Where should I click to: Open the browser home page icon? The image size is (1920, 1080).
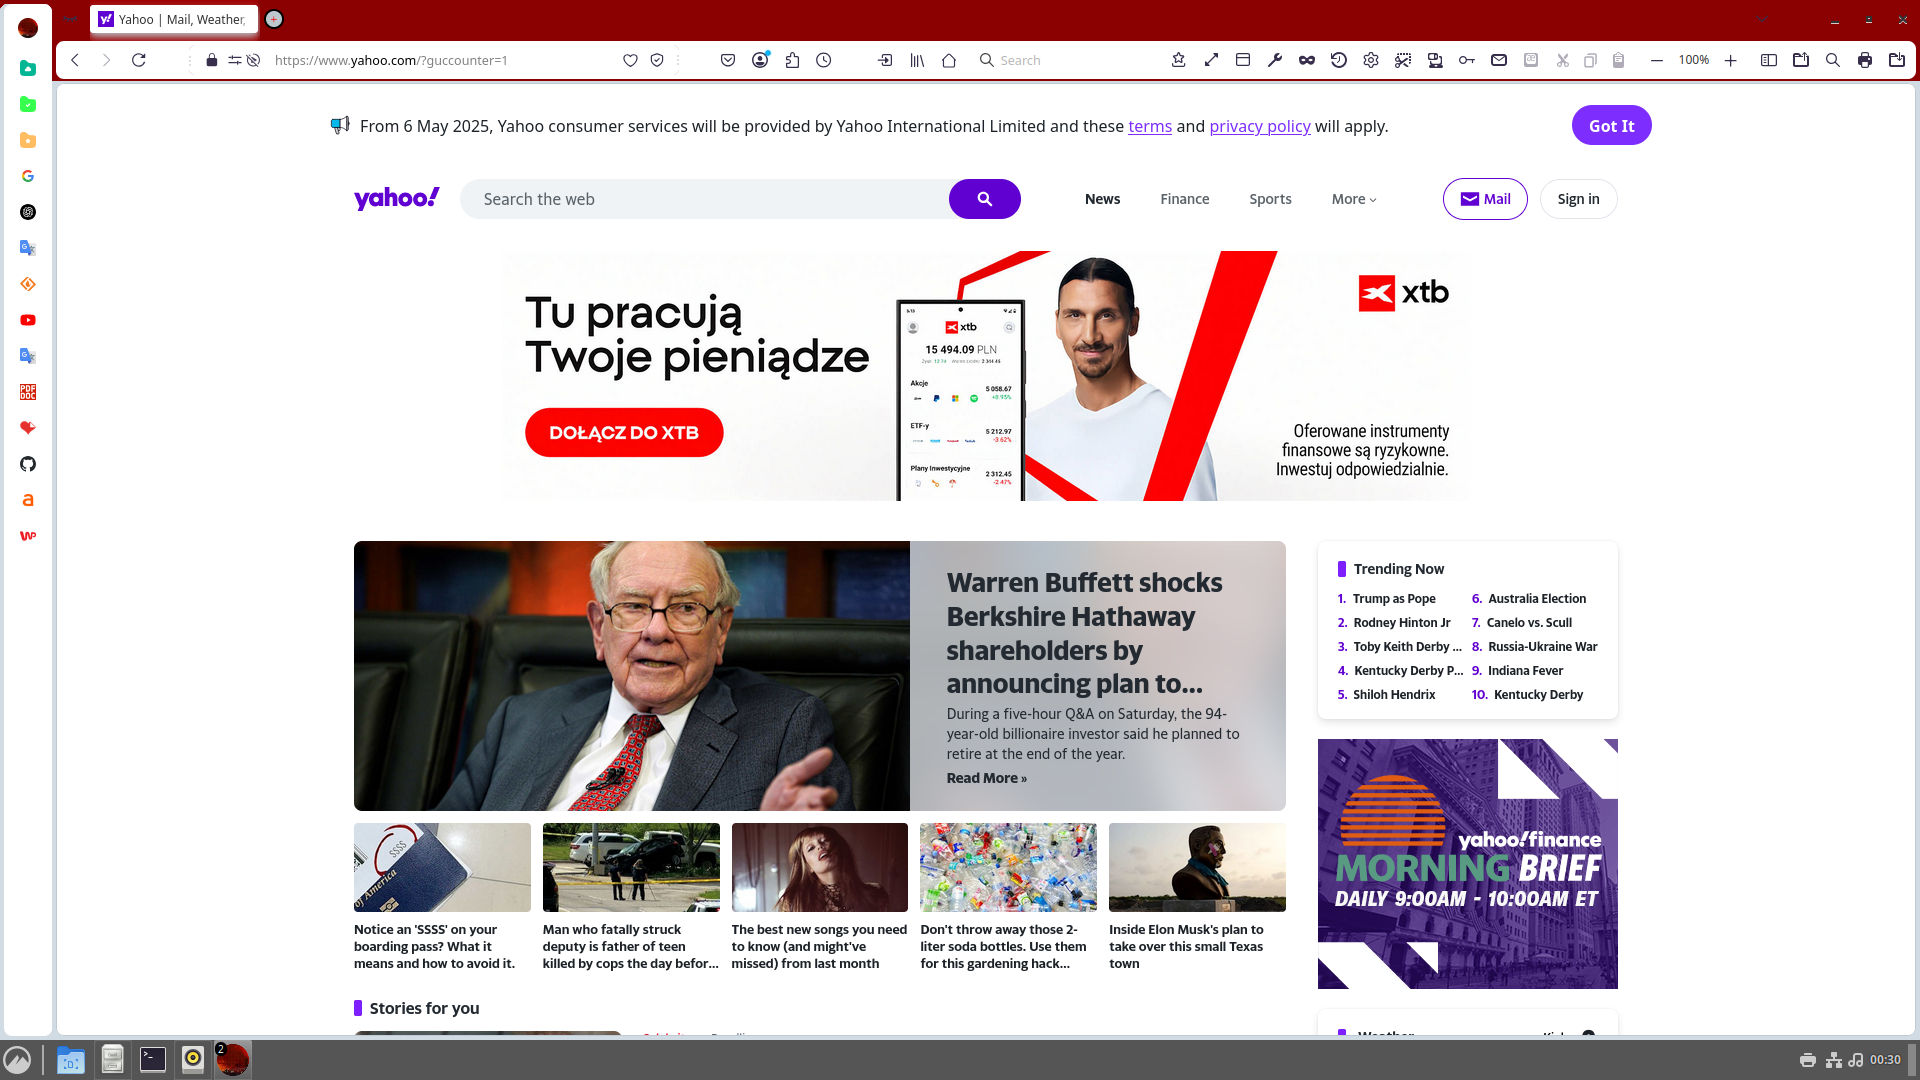(x=949, y=60)
